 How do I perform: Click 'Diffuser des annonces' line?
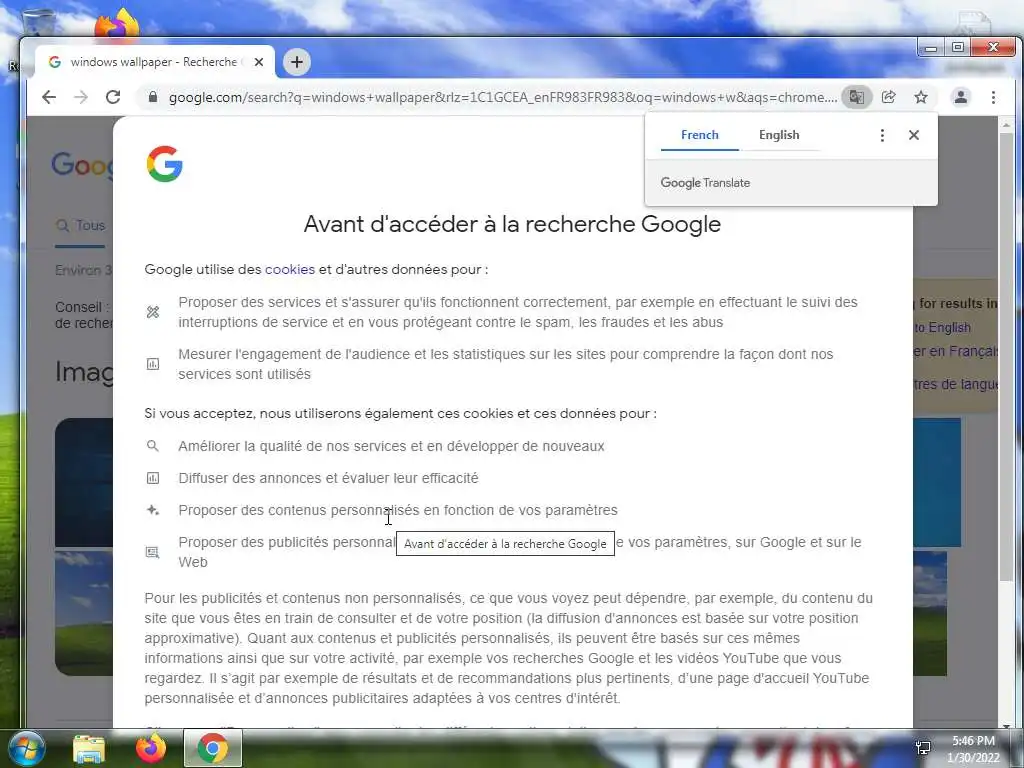click(328, 478)
